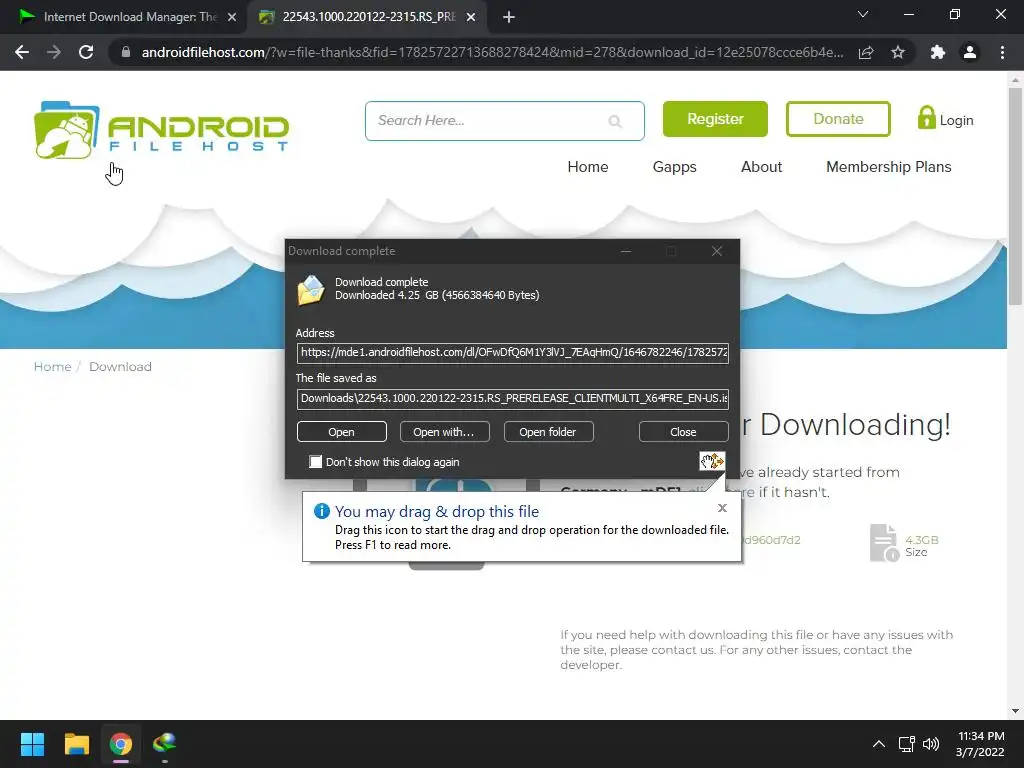Click the Download breadcrumb
This screenshot has height=768, width=1024.
120,366
